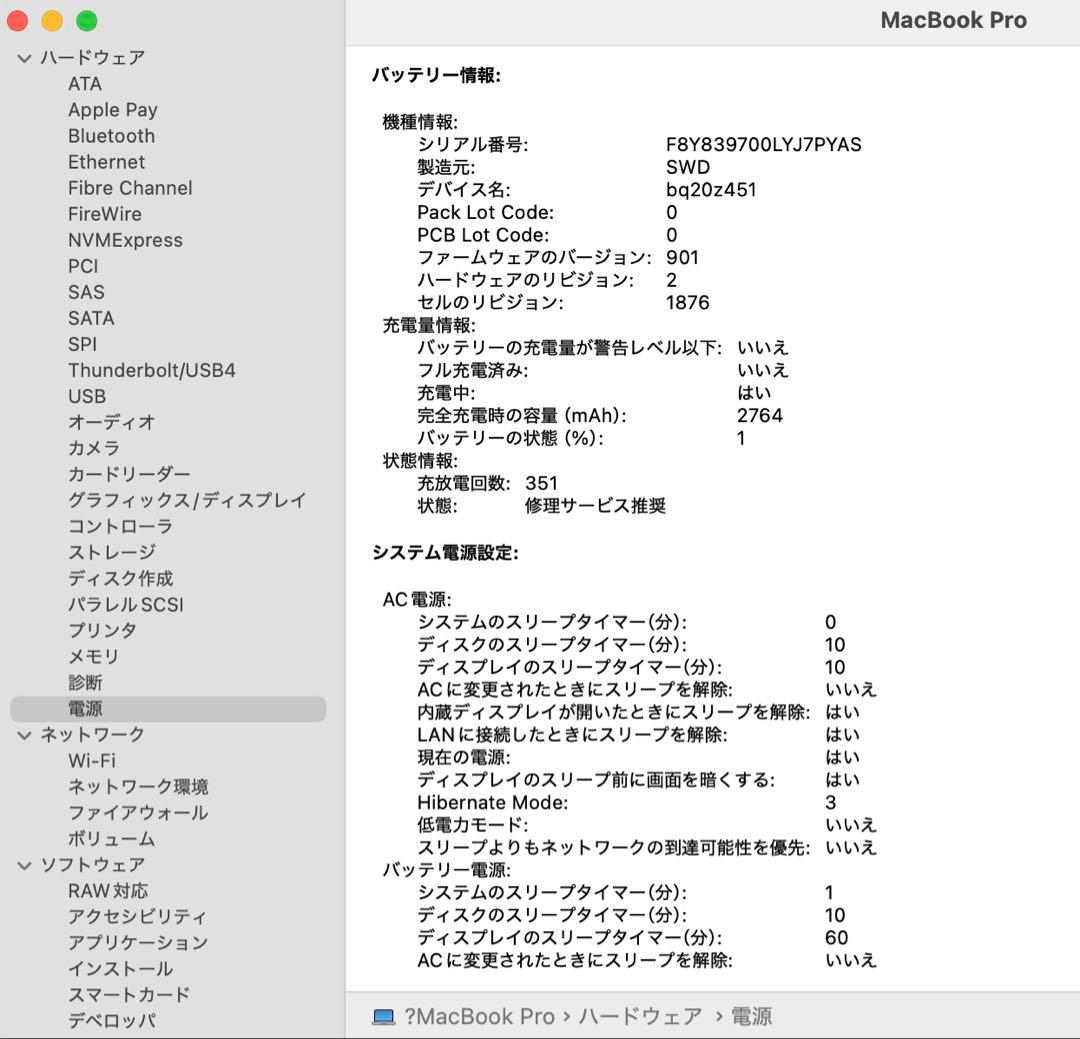Click 電源 in the breadcrumb path
The width and height of the screenshot is (1080, 1039).
[757, 1015]
